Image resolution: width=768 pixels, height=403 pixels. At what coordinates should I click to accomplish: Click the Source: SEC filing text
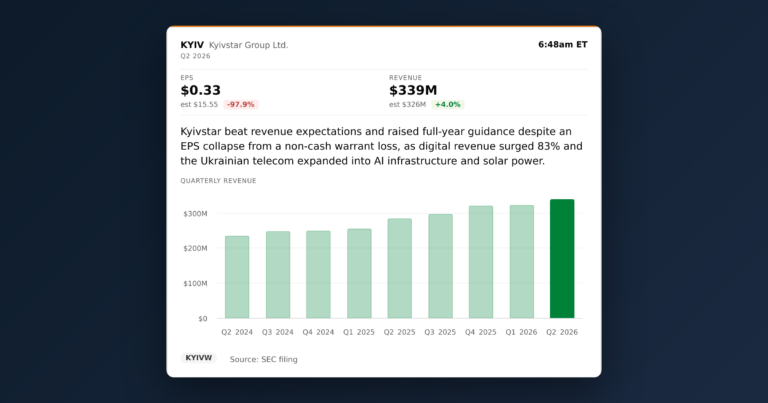click(264, 359)
